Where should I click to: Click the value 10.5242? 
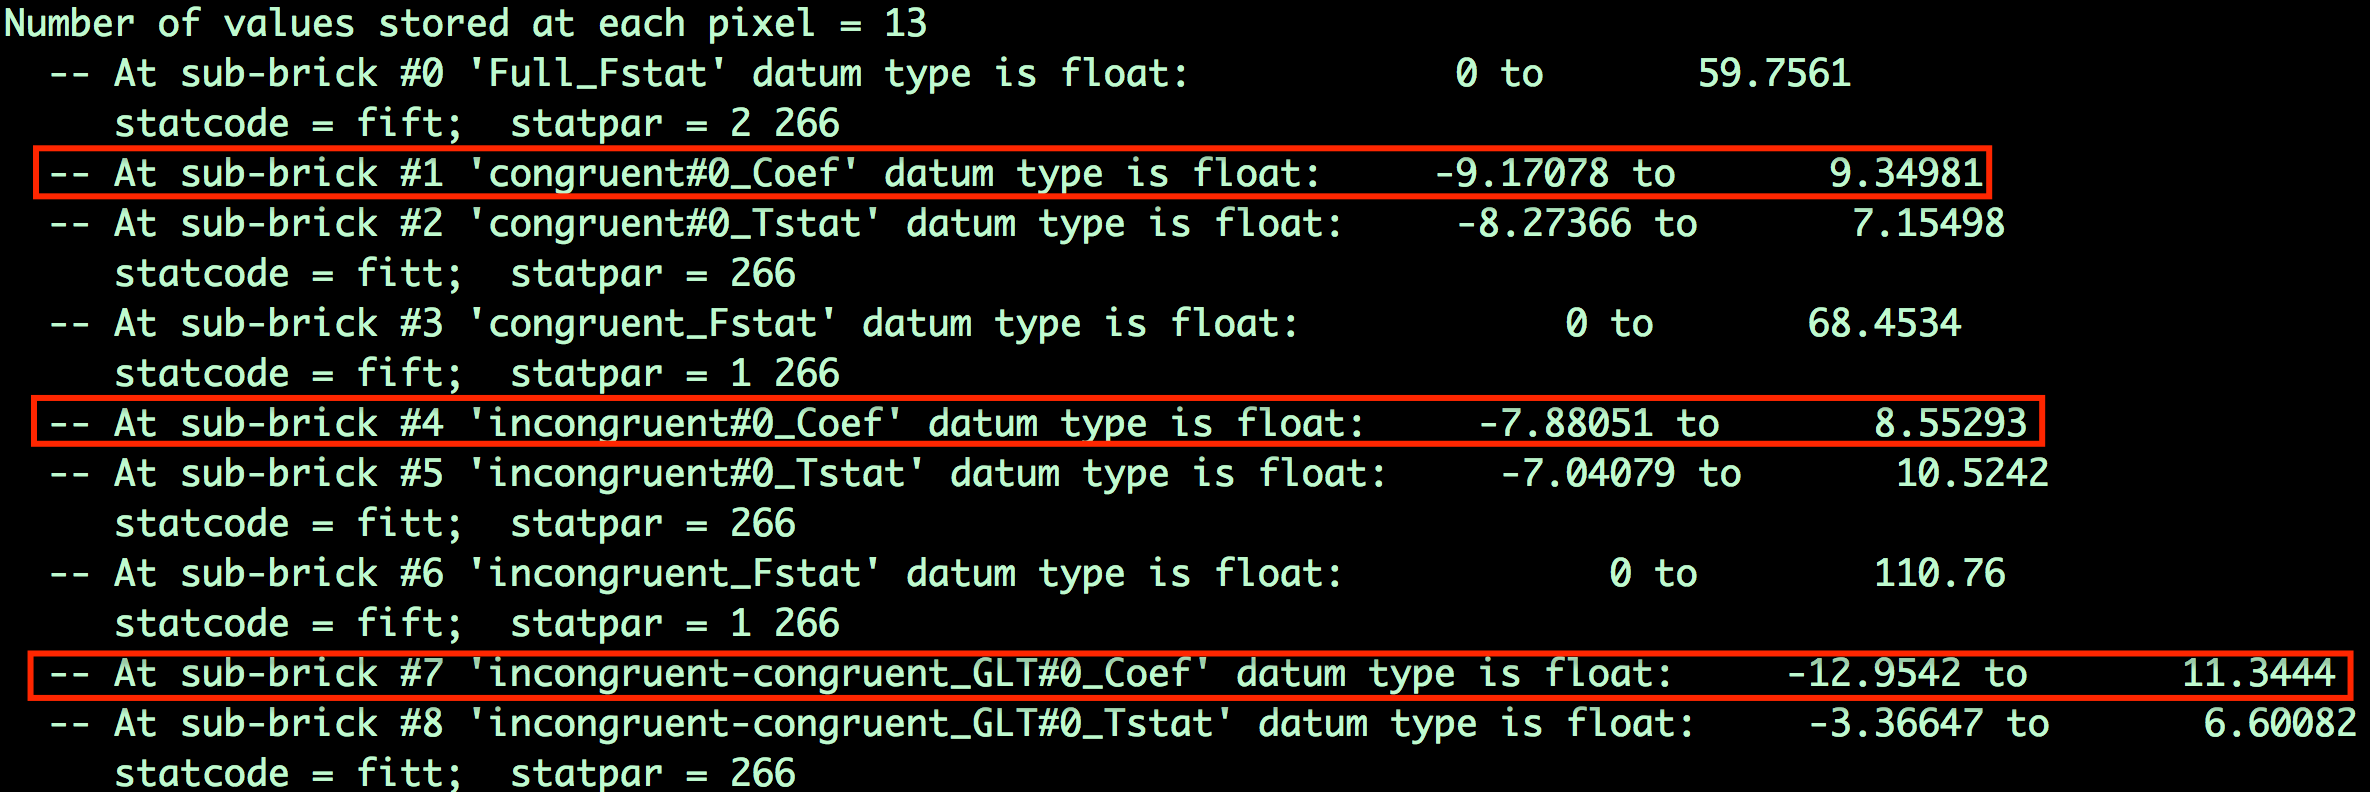[x=1972, y=474]
